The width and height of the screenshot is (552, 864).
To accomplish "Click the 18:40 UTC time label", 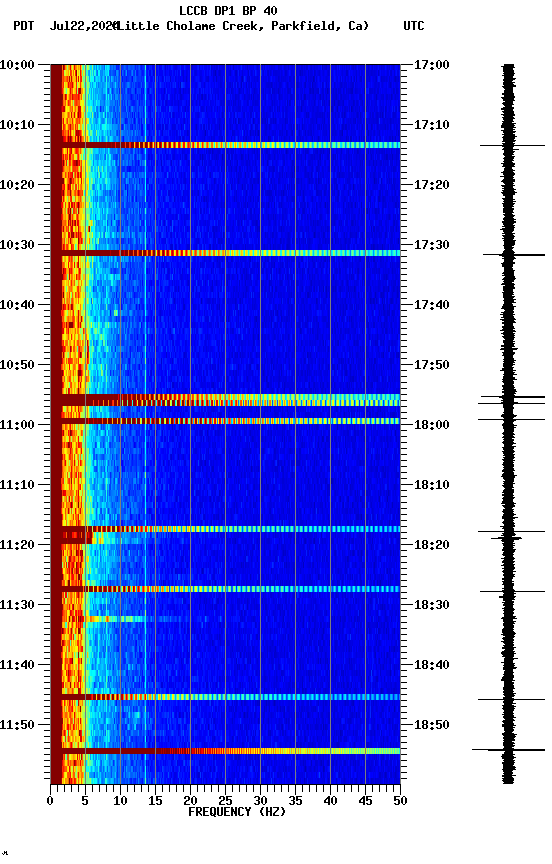I will [432, 666].
